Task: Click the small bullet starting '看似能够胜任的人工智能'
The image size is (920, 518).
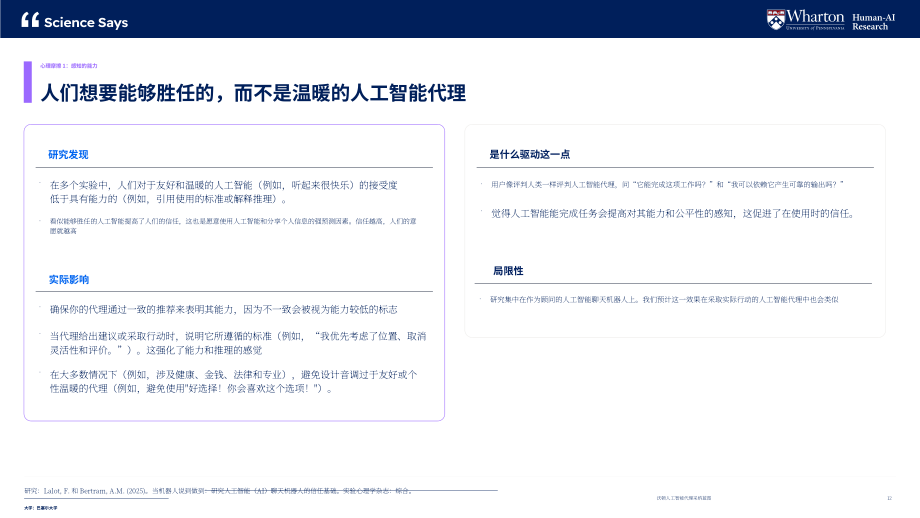Action: 233,226
